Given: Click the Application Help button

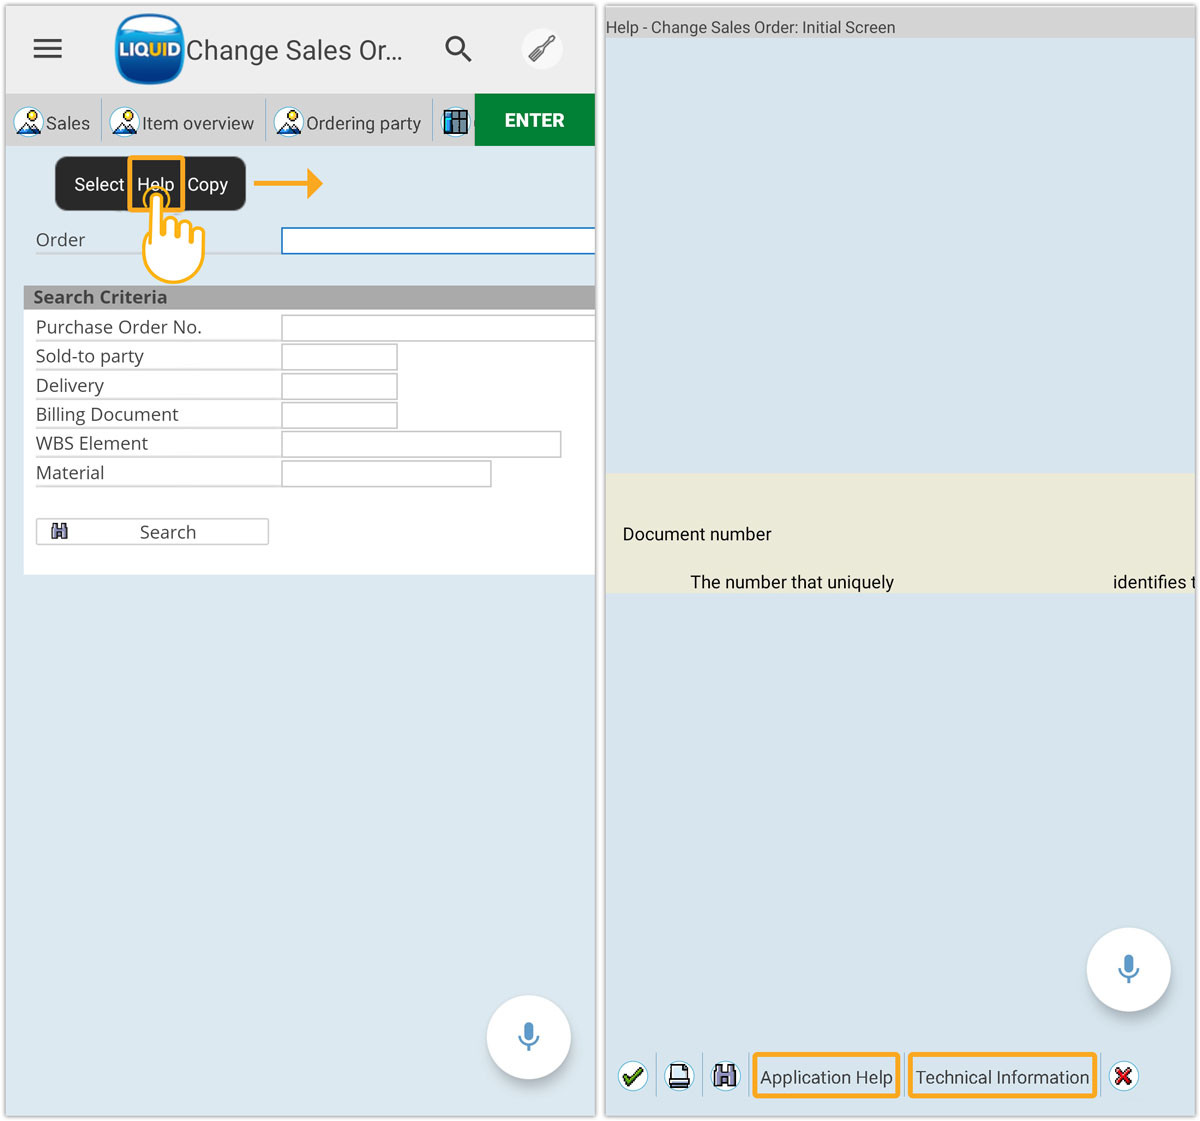Looking at the screenshot, I should pos(826,1076).
